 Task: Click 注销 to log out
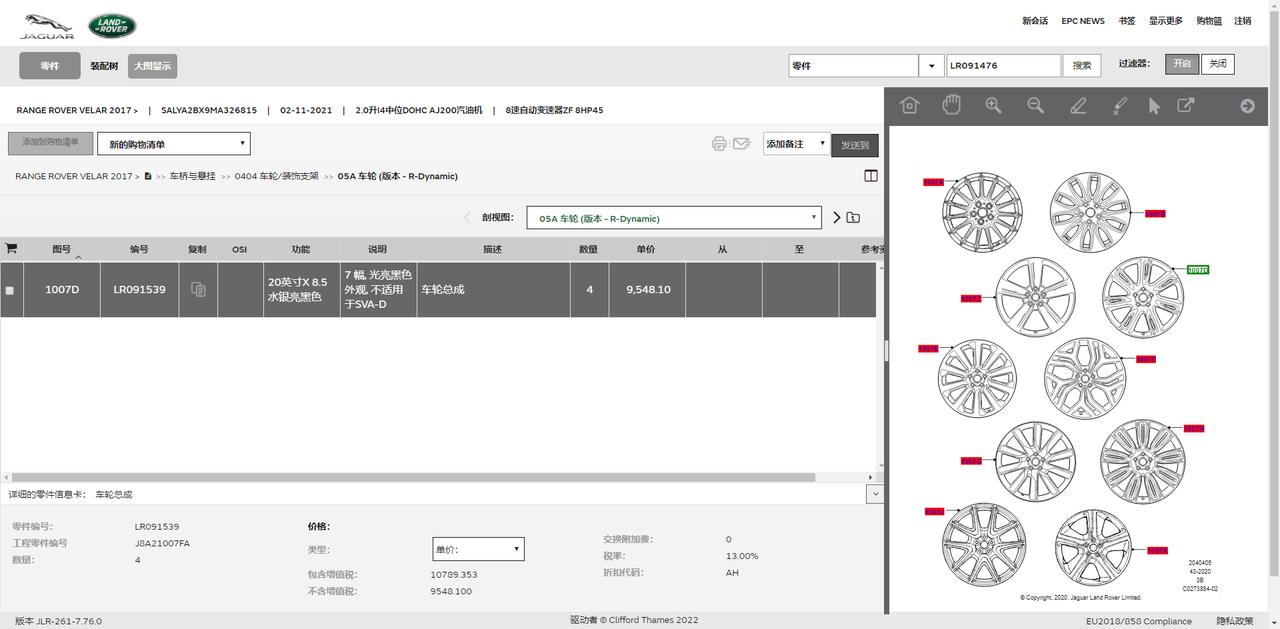(1243, 21)
